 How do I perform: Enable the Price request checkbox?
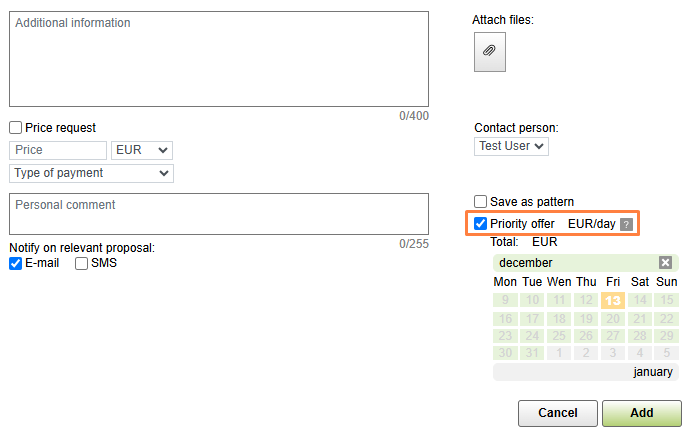[x=16, y=128]
